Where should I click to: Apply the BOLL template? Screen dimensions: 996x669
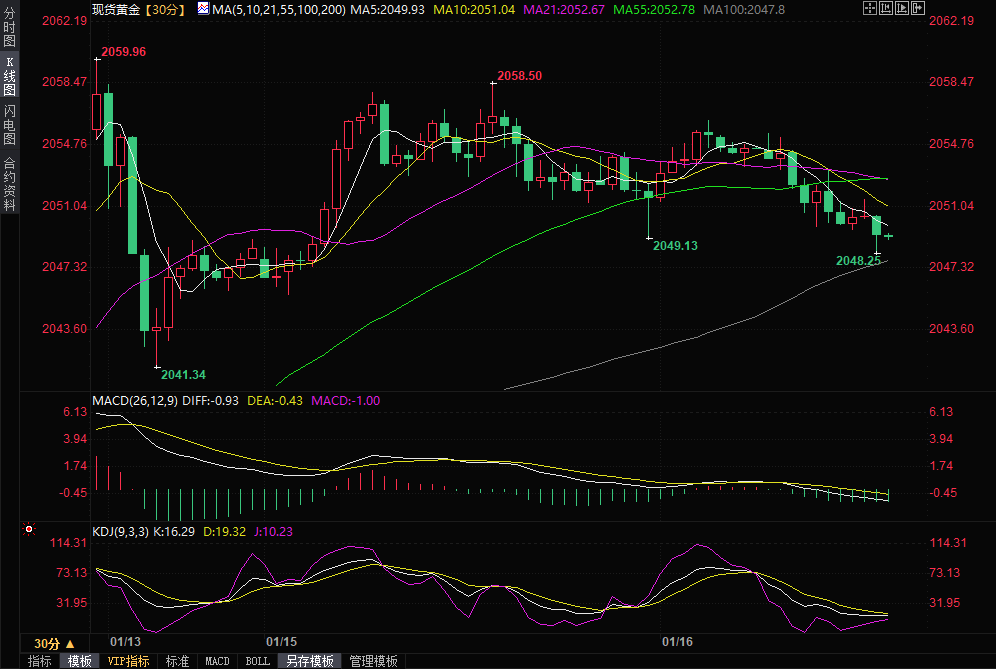[x=257, y=661]
